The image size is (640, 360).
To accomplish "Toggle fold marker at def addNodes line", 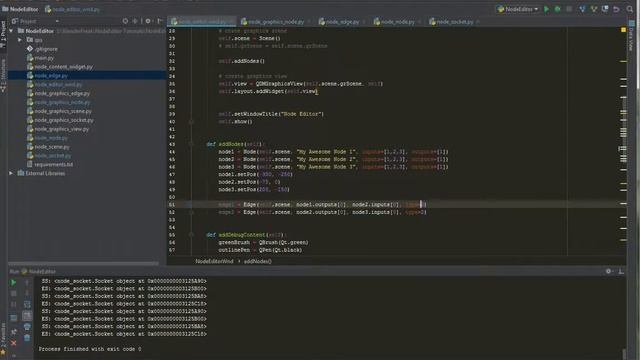I will (191, 144).
